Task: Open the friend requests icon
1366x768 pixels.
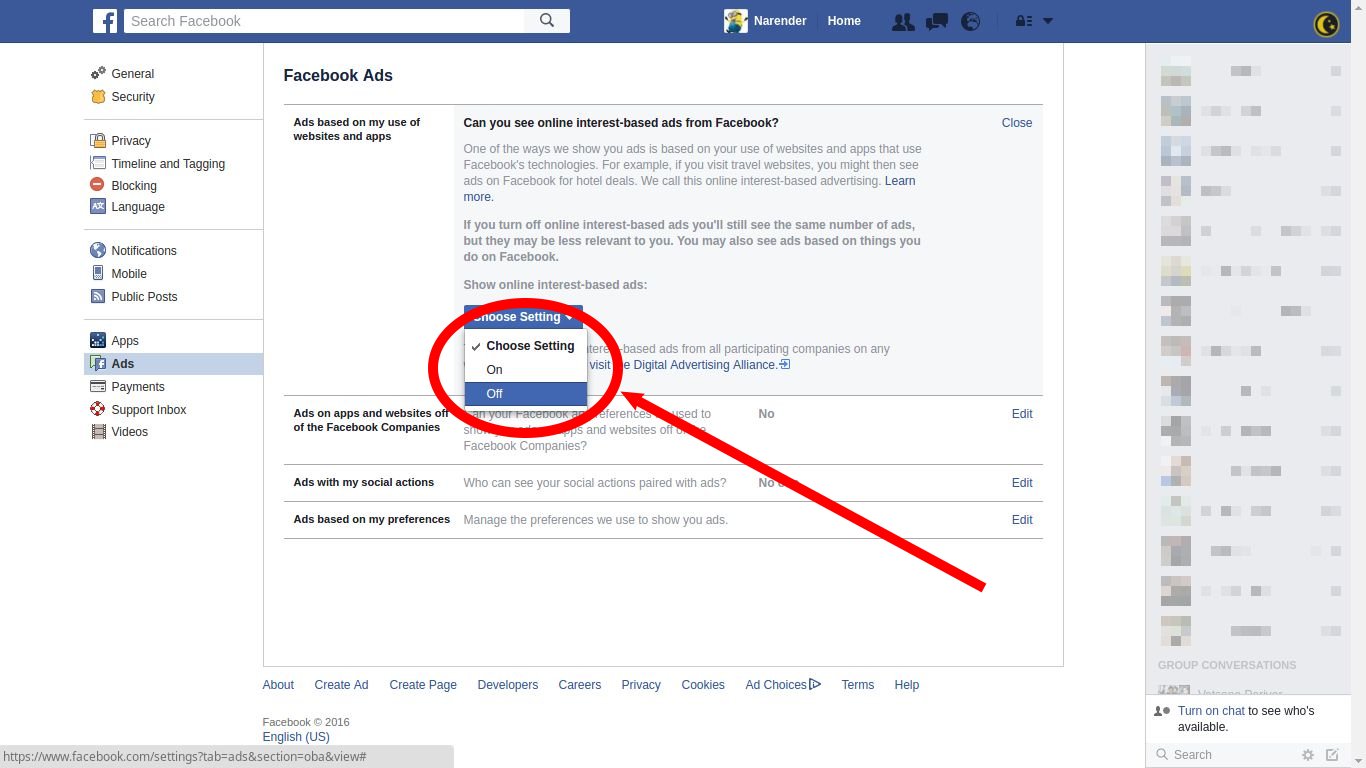Action: coord(903,21)
